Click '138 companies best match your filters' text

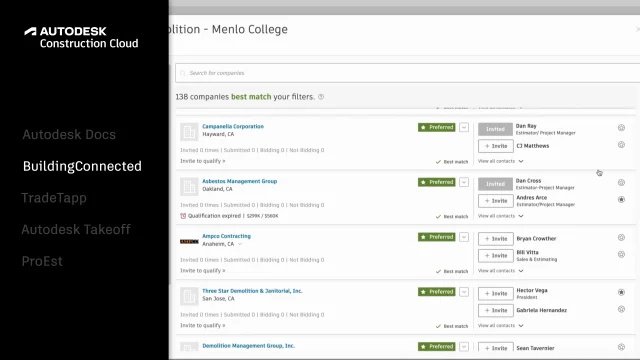tap(245, 97)
